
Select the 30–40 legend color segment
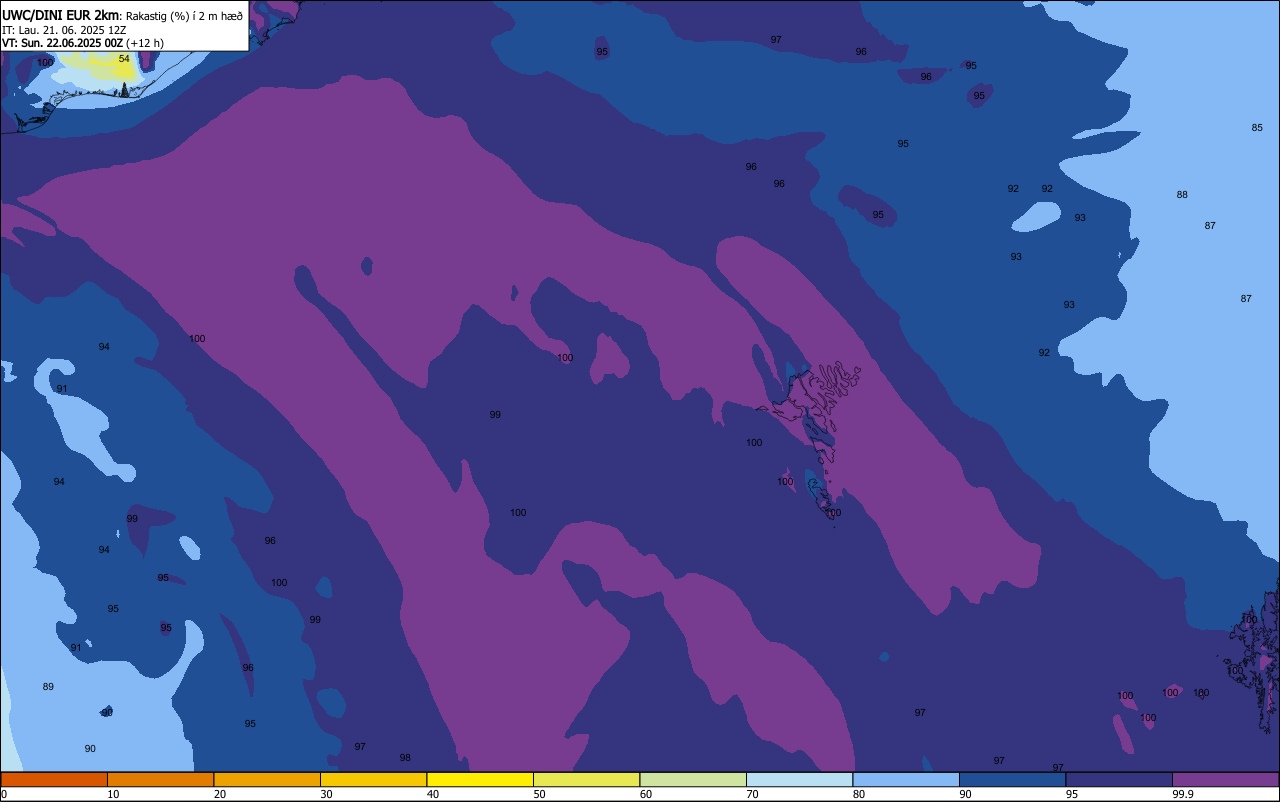point(373,779)
